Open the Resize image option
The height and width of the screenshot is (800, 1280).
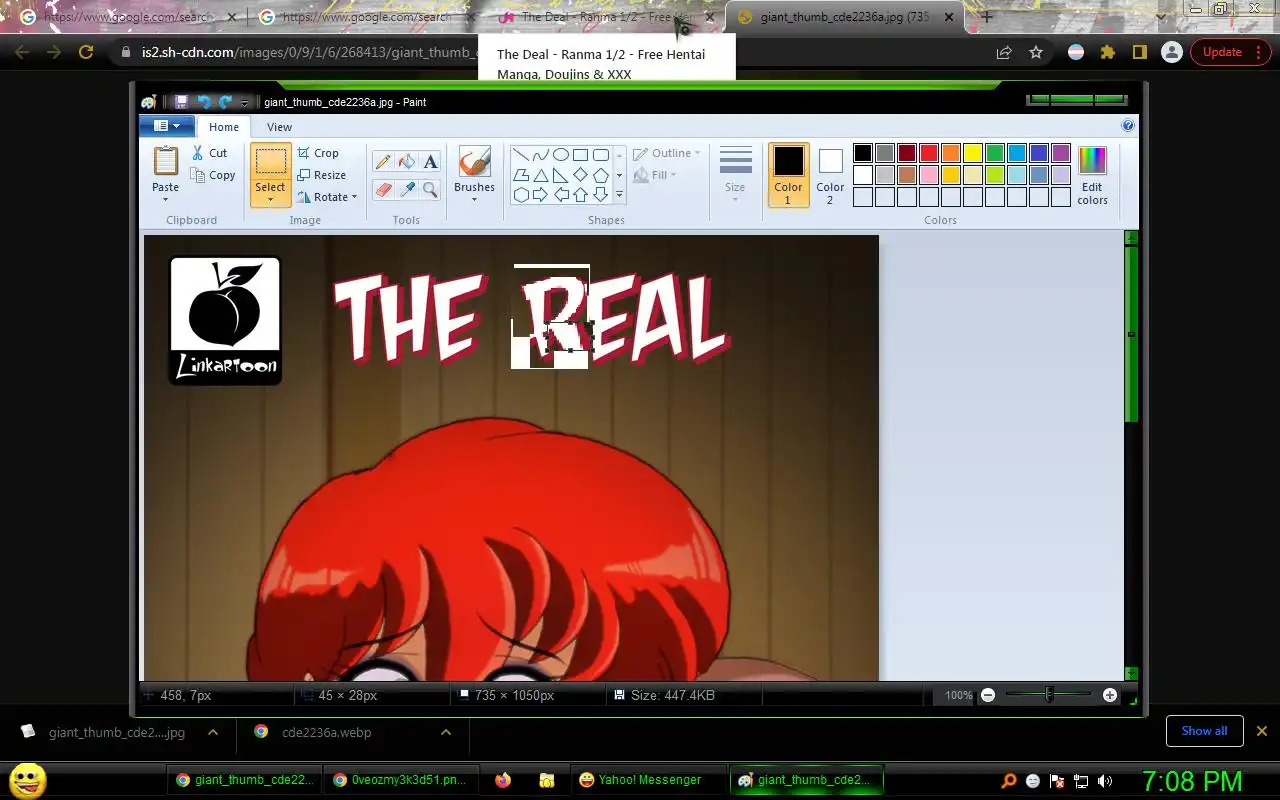point(321,175)
